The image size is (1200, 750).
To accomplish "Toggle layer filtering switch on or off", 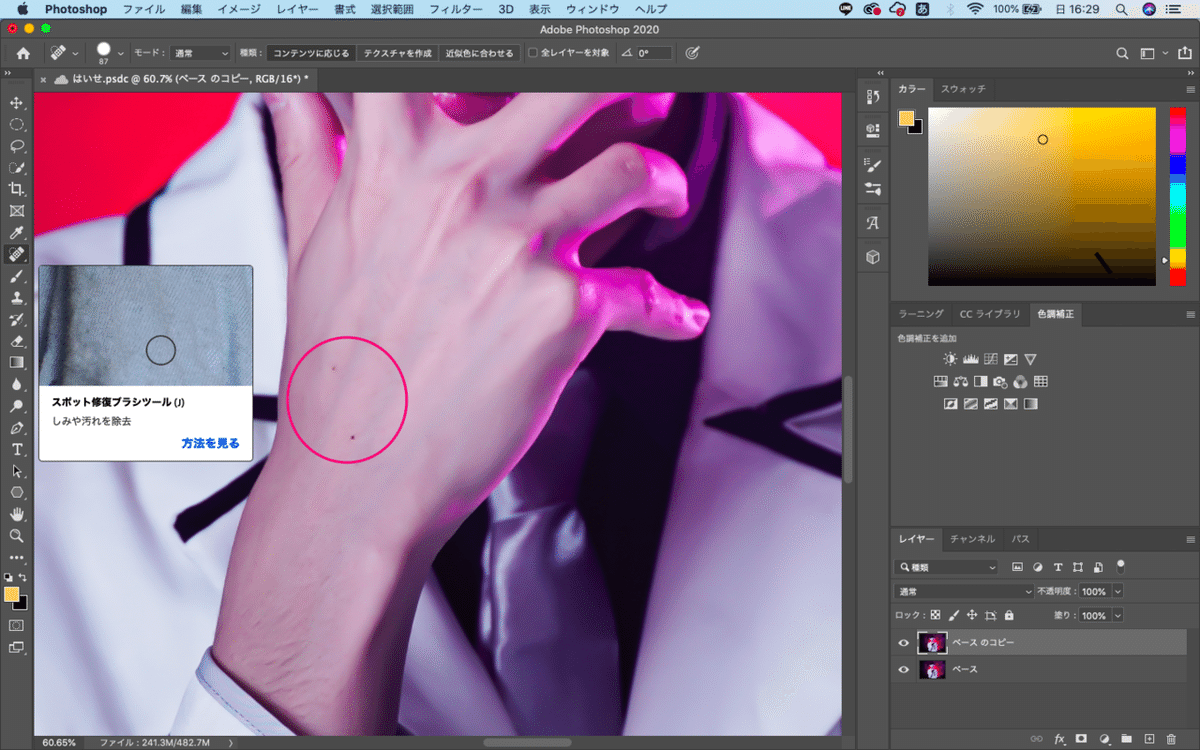I will (1121, 565).
